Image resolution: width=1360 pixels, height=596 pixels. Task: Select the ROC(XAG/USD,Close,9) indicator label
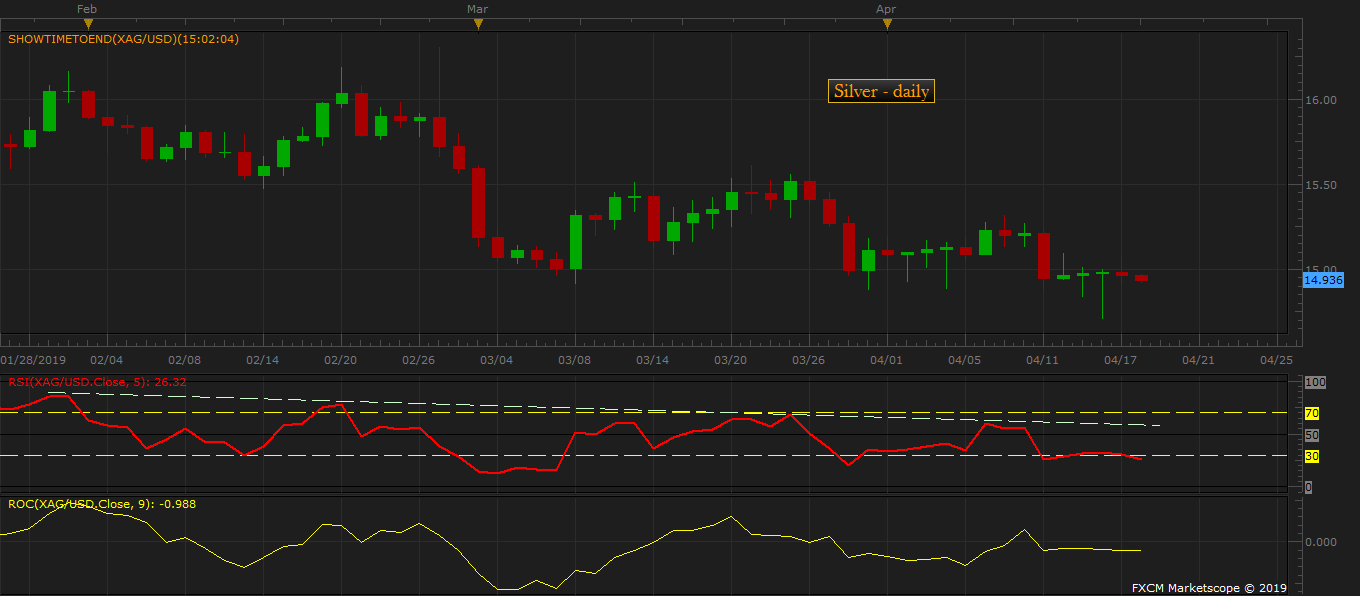point(101,504)
